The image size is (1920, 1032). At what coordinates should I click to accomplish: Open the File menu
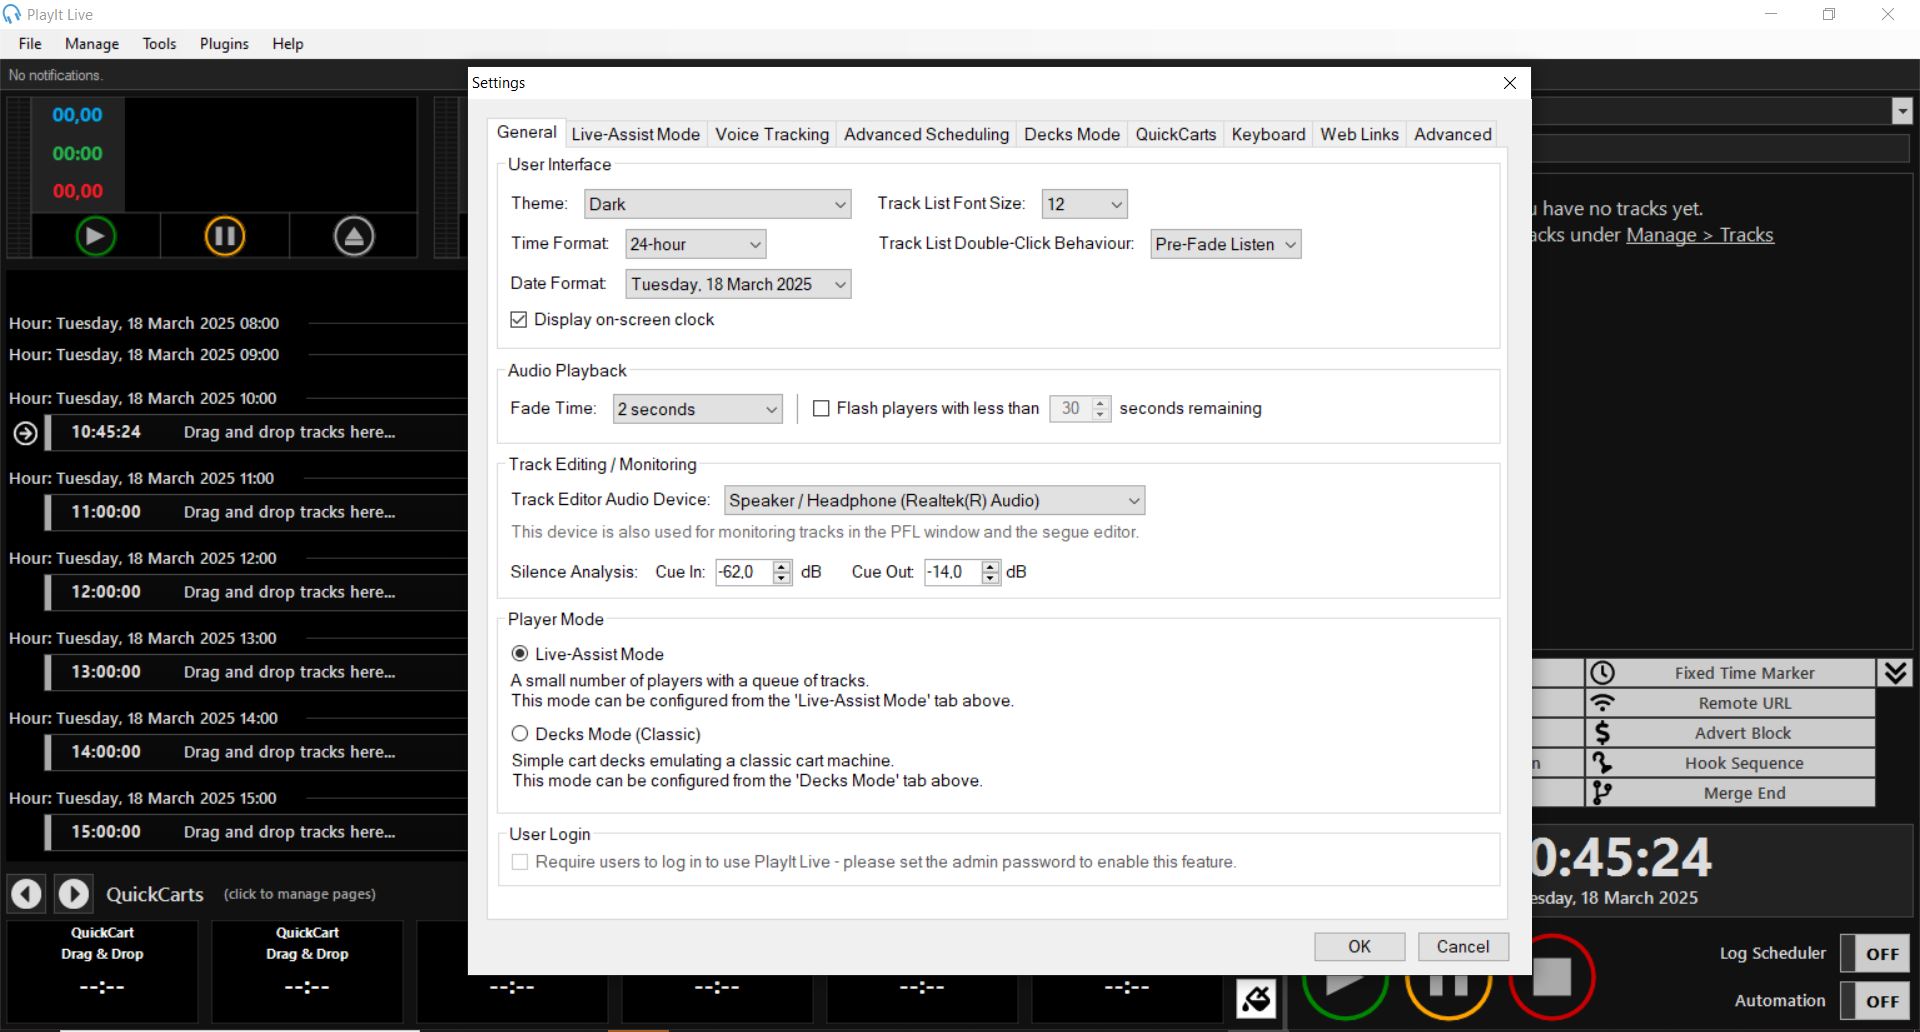click(30, 44)
